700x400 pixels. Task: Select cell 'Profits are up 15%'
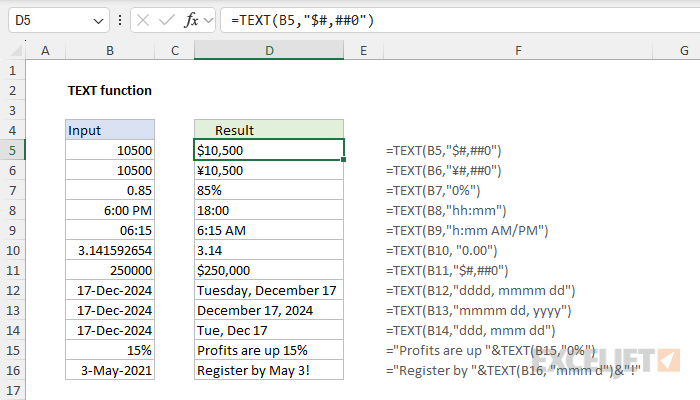pos(269,350)
